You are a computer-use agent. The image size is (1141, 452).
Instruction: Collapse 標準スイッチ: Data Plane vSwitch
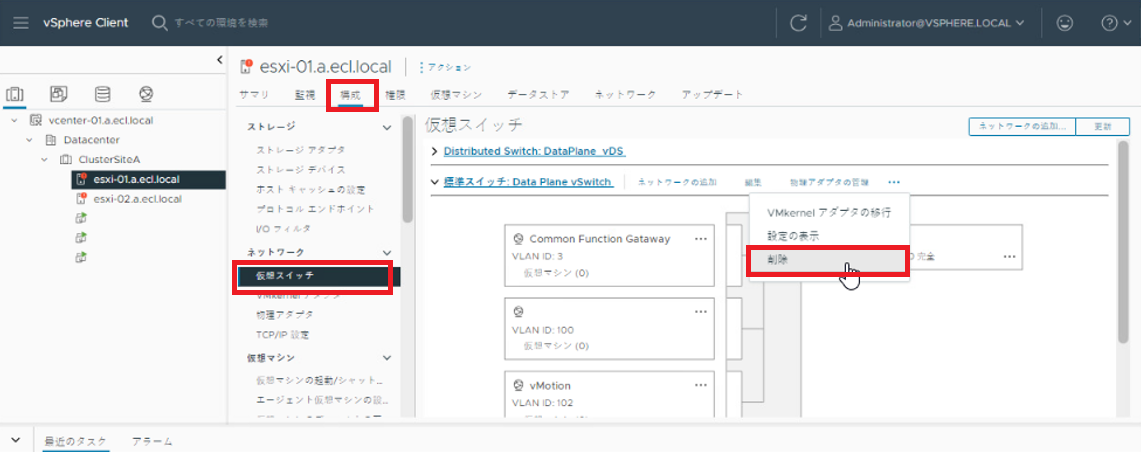point(435,182)
